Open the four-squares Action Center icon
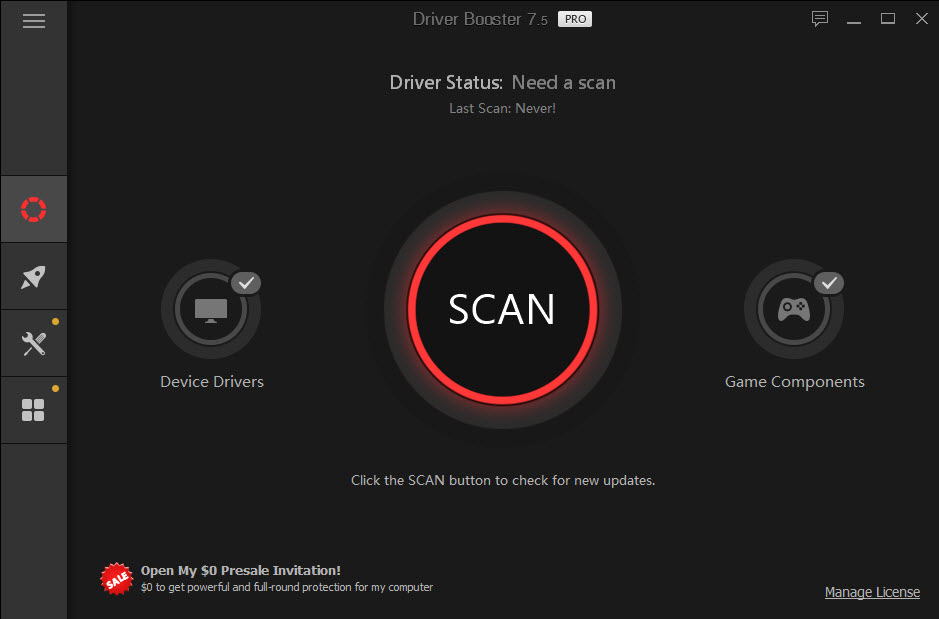The width and height of the screenshot is (939, 619). pyautogui.click(x=33, y=410)
